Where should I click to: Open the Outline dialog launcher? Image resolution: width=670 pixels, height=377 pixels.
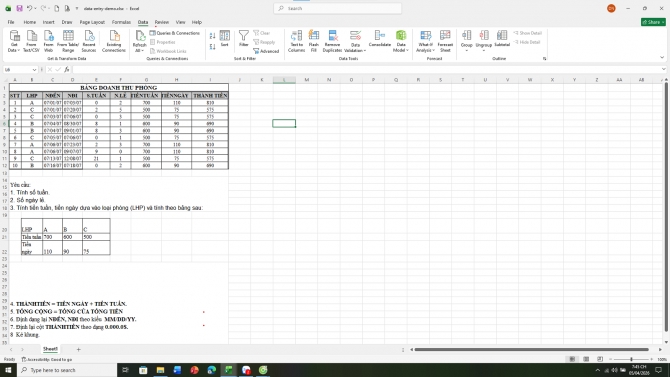click(x=544, y=59)
